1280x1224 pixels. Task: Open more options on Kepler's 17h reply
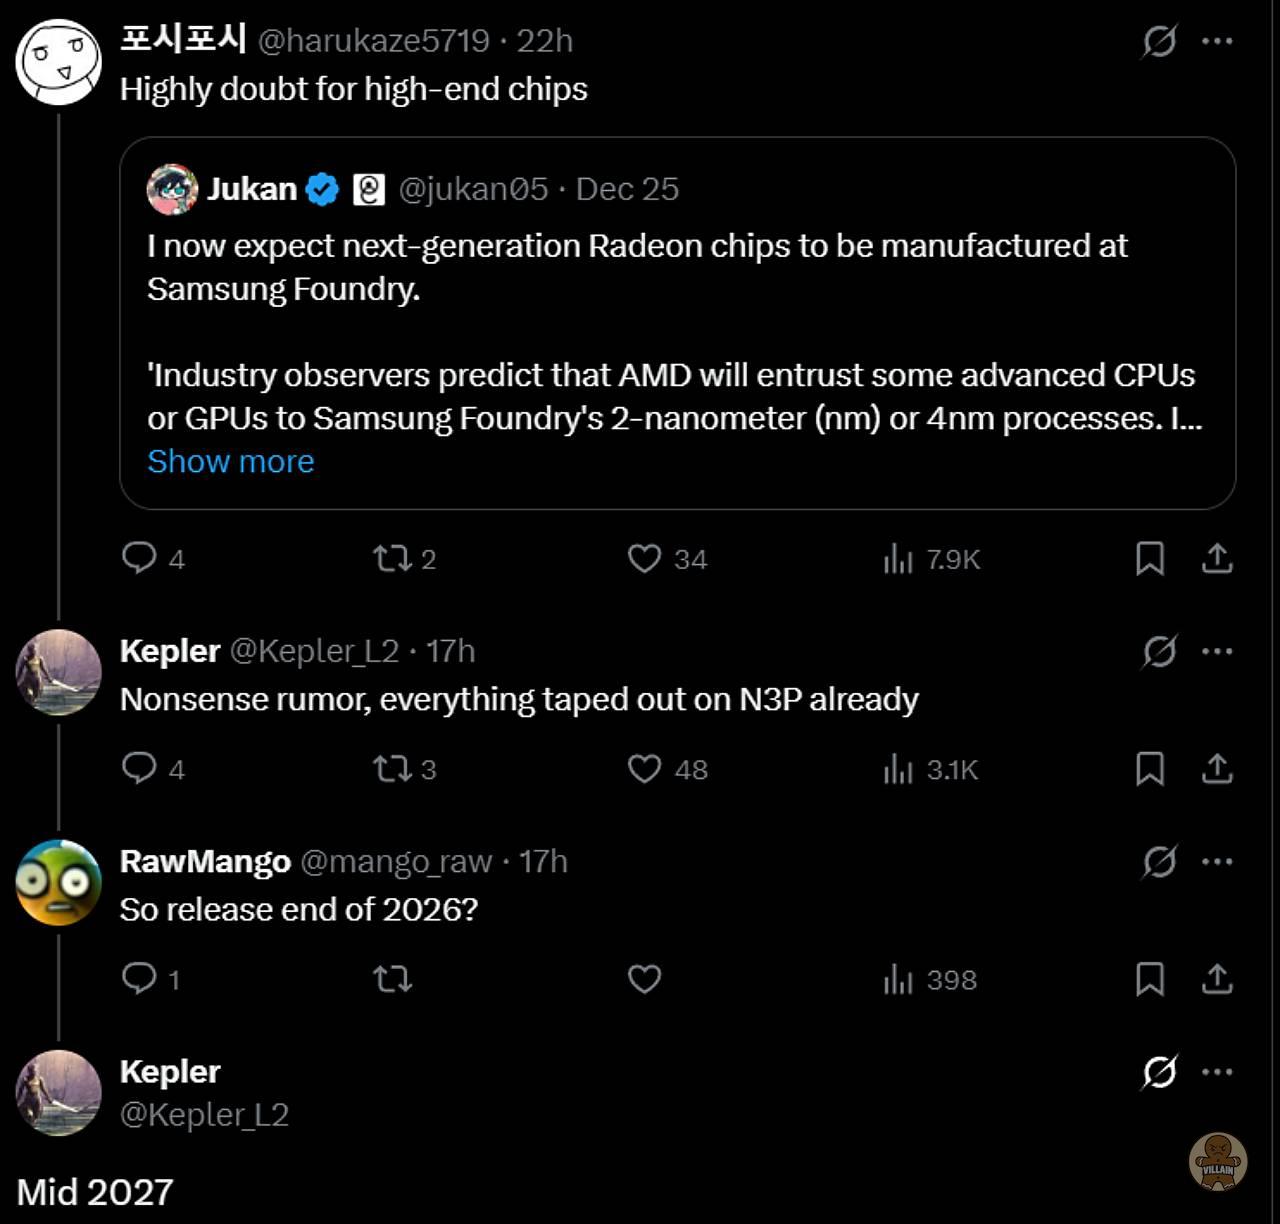(x=1217, y=651)
